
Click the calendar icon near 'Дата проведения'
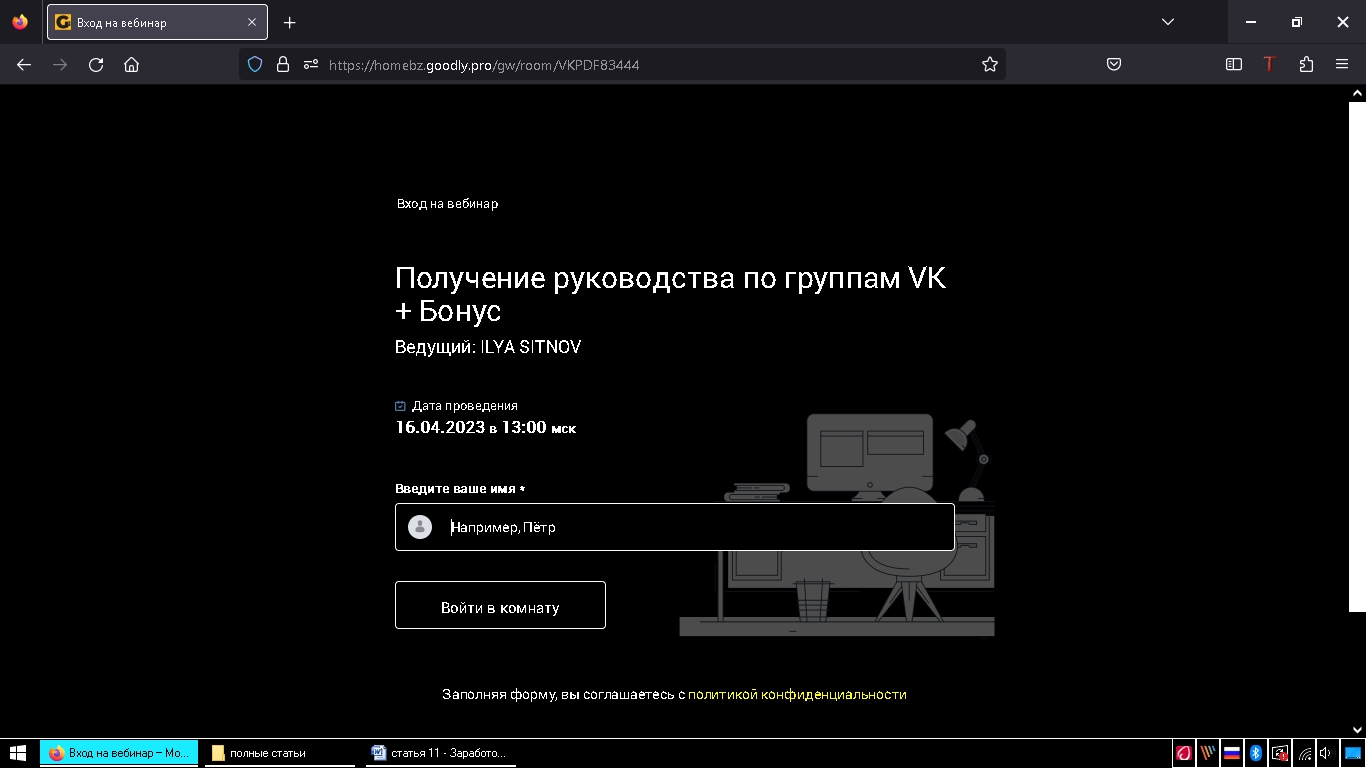(x=401, y=406)
